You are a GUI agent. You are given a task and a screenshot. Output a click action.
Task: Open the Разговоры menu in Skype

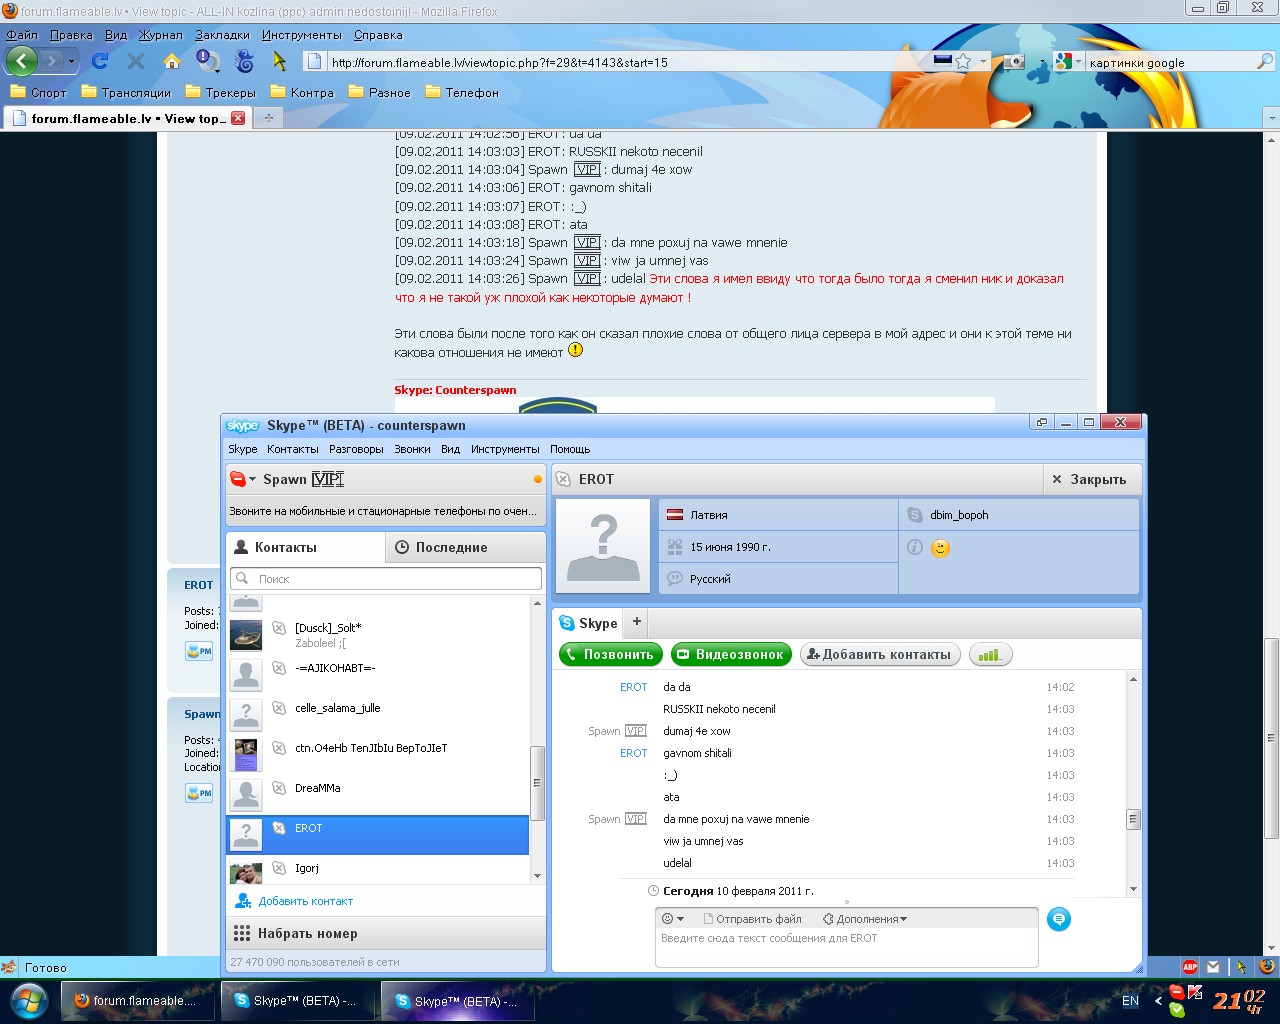(x=356, y=449)
